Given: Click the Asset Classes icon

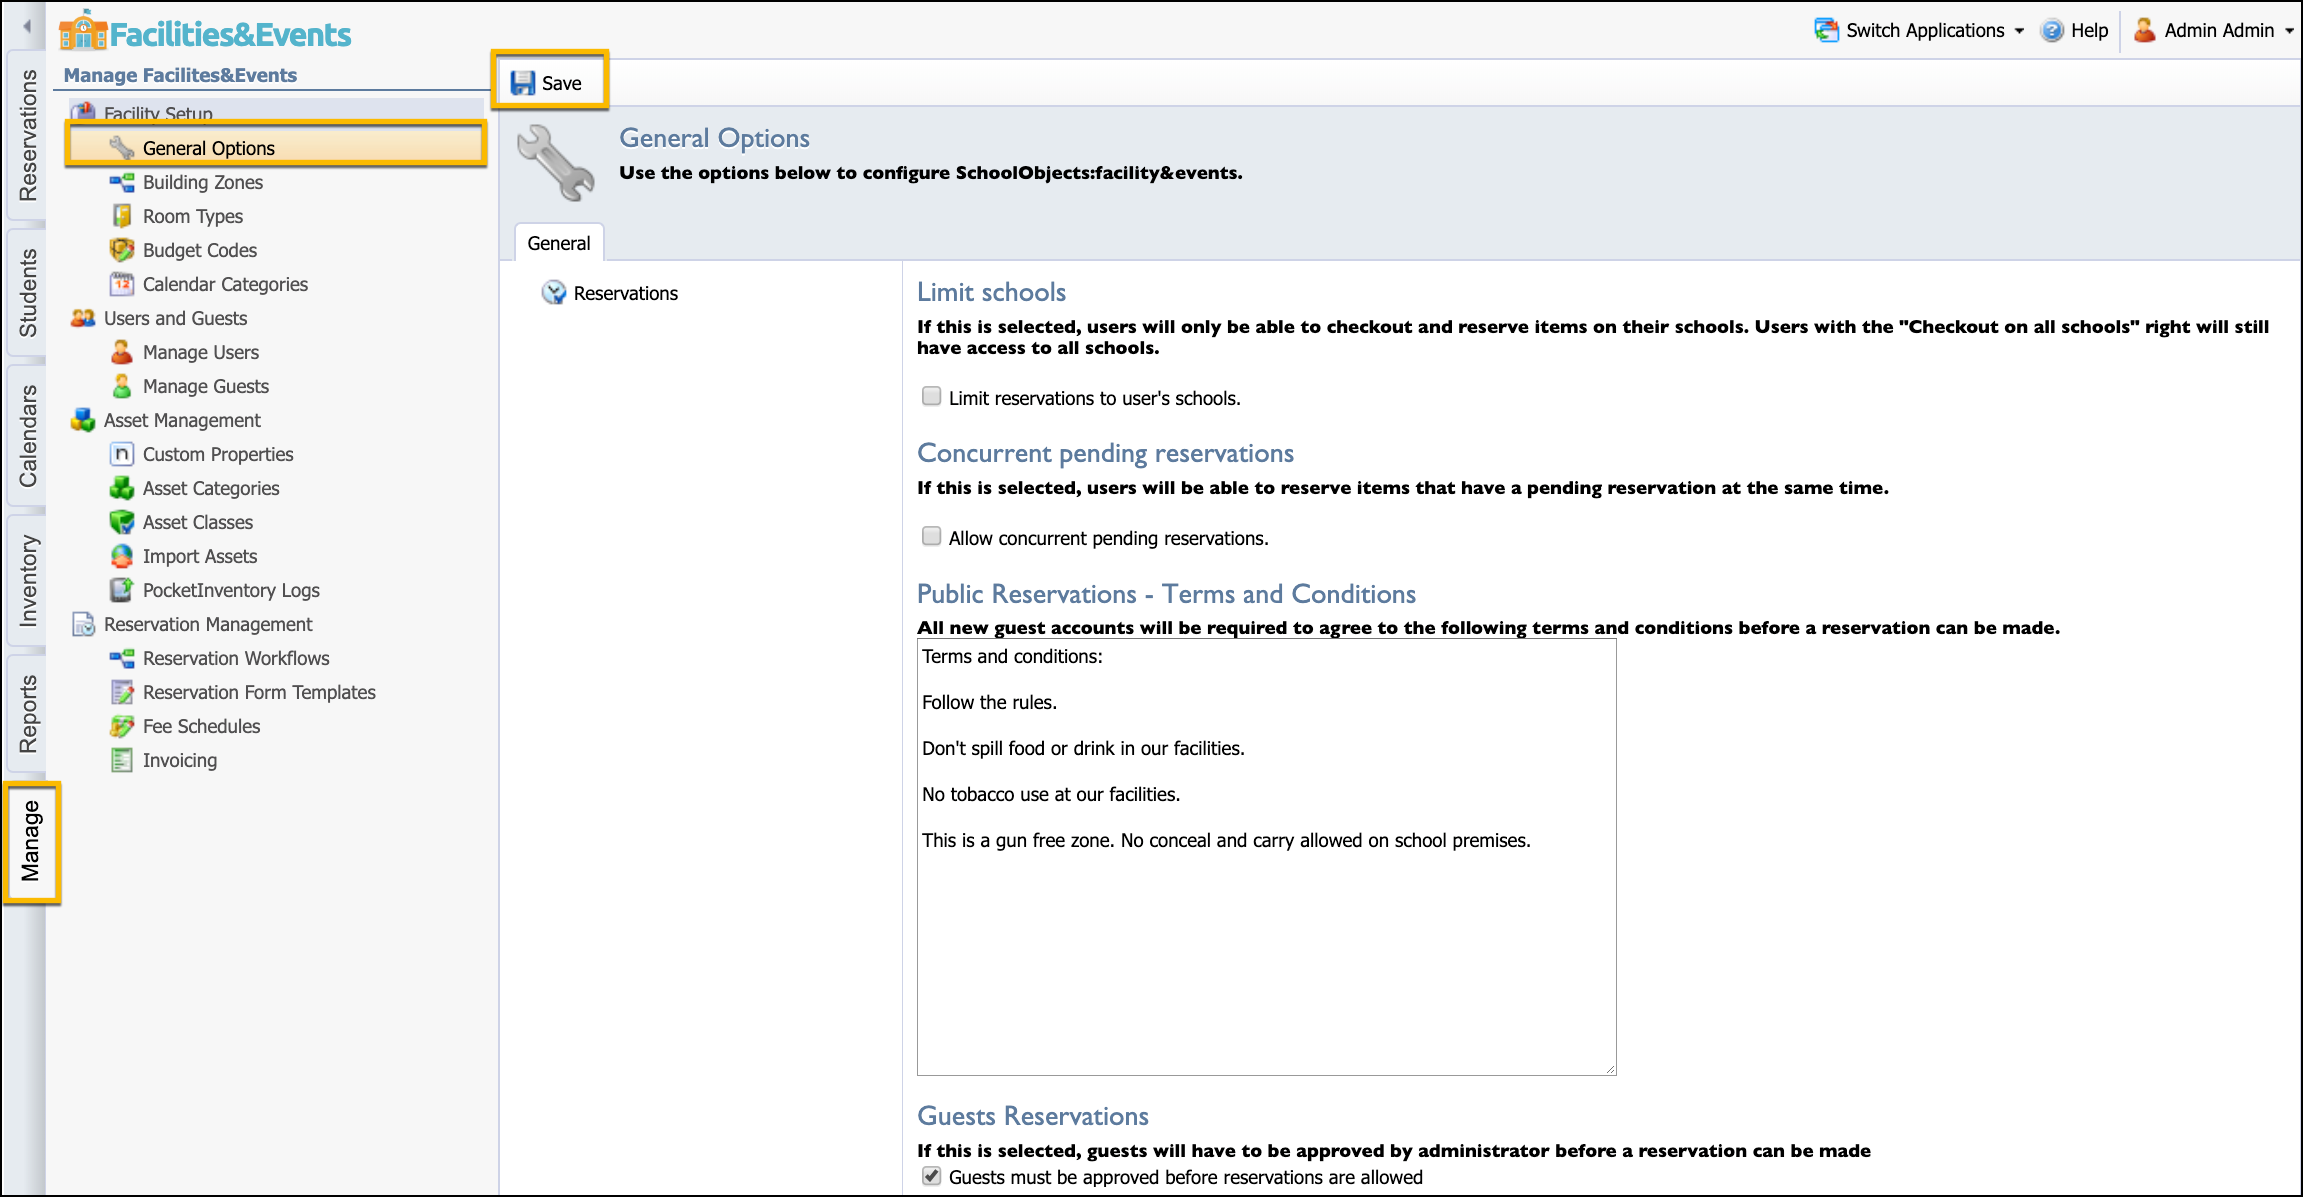Looking at the screenshot, I should click(122, 522).
